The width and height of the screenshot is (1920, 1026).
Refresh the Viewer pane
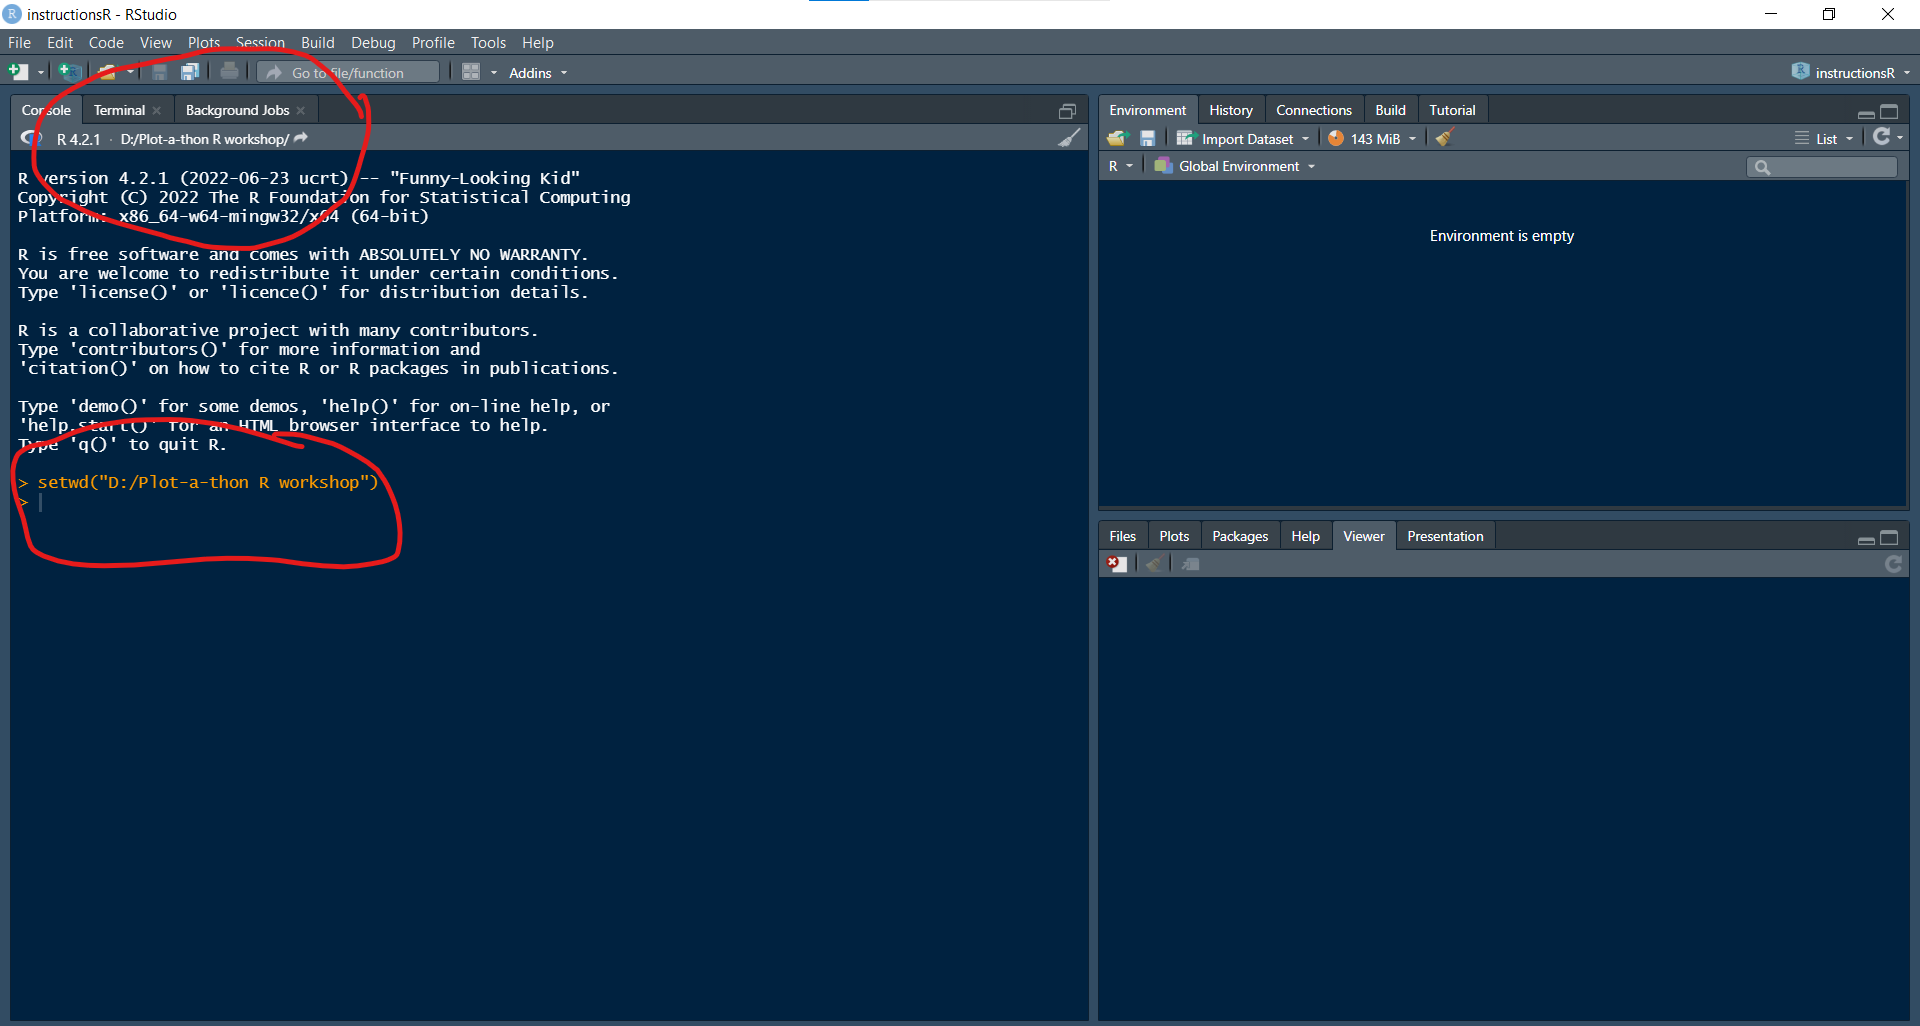pos(1893,564)
